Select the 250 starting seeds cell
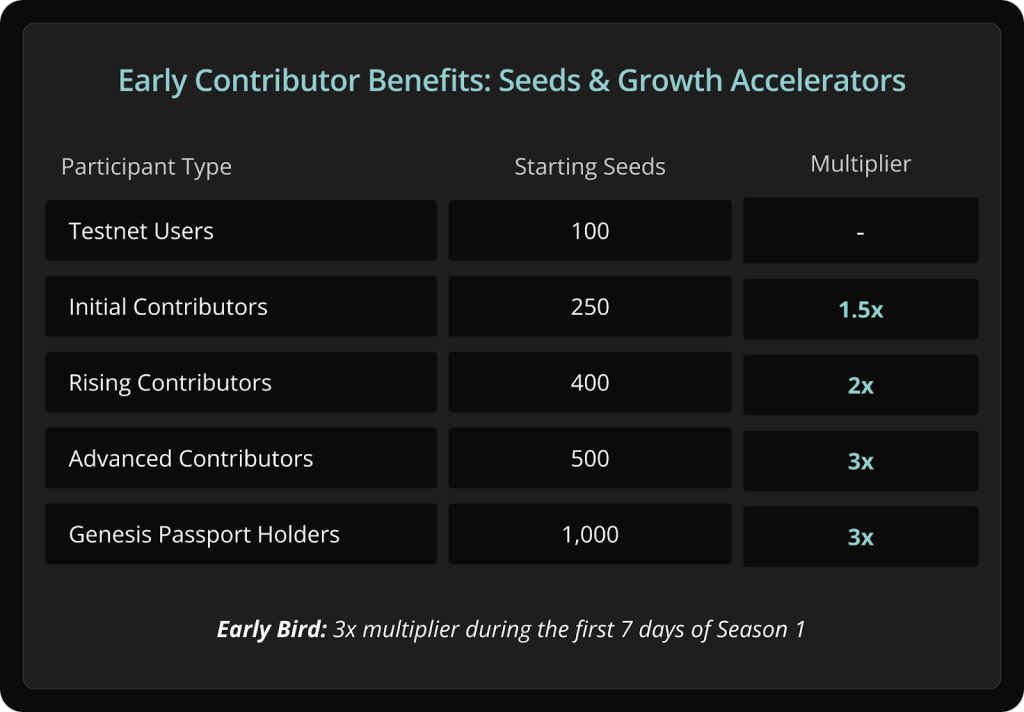The width and height of the screenshot is (1024, 712). [590, 306]
